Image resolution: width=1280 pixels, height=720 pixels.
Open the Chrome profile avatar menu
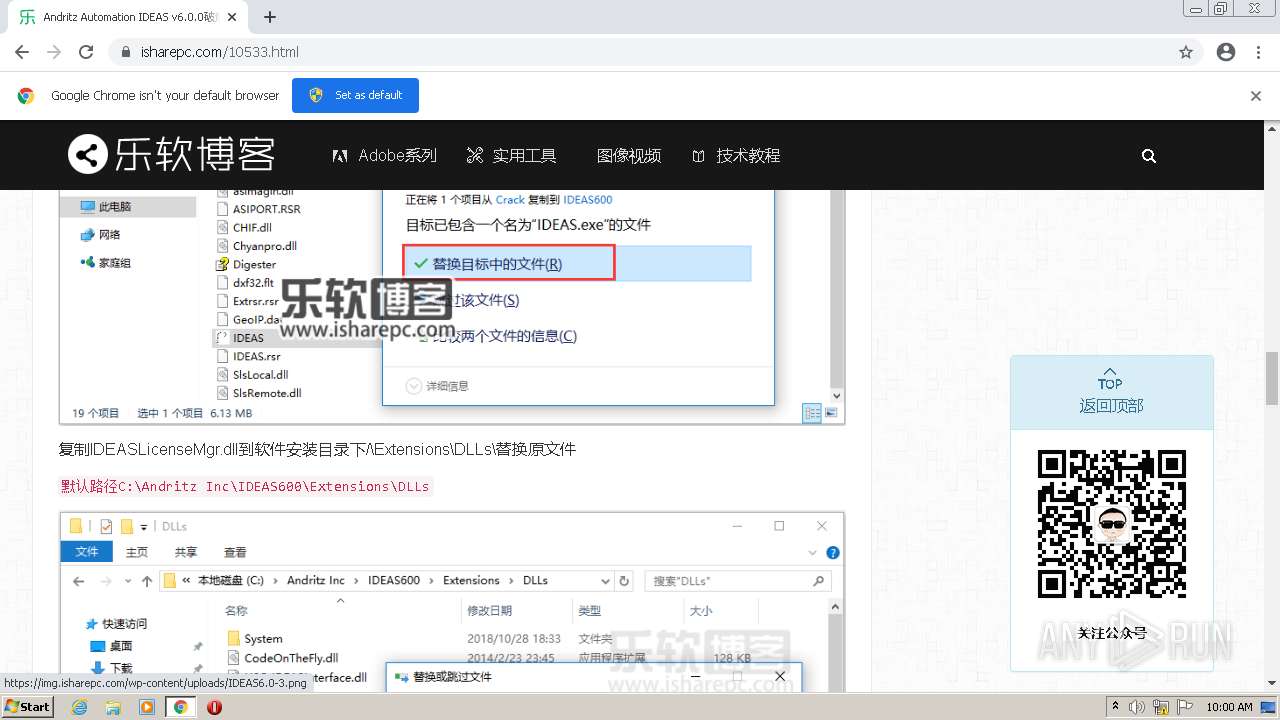[1226, 52]
